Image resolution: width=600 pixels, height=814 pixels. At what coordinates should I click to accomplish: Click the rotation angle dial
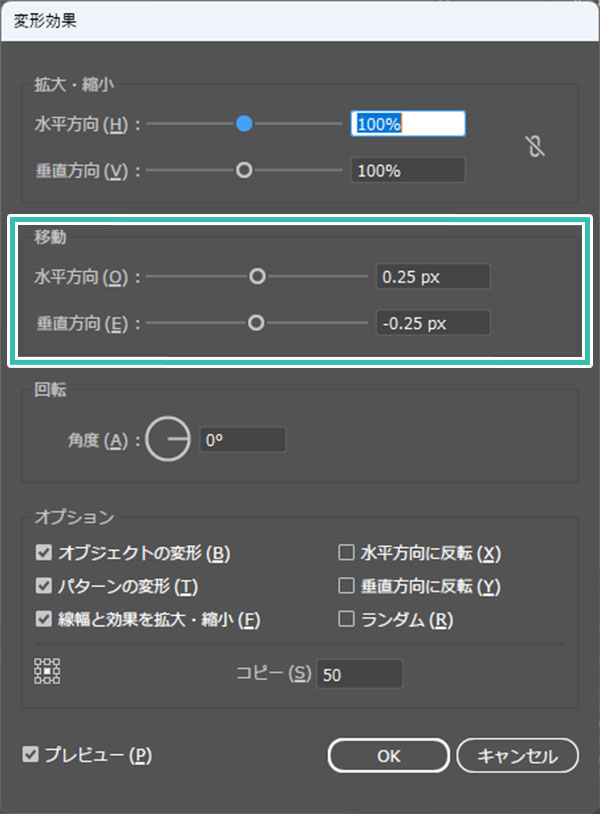(x=168, y=439)
